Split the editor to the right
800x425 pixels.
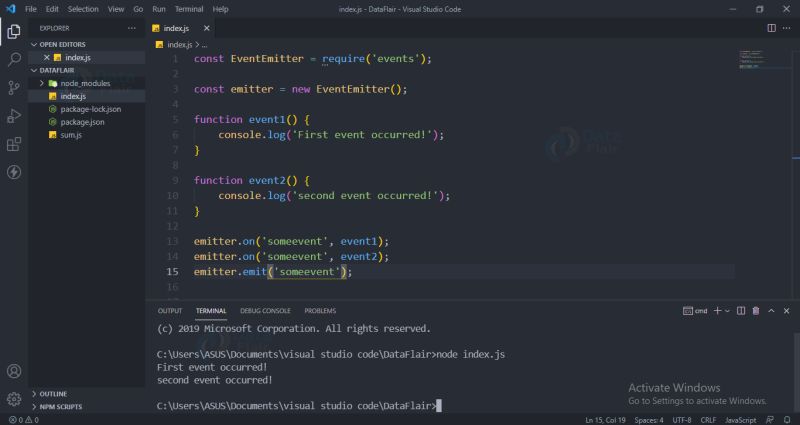point(771,28)
